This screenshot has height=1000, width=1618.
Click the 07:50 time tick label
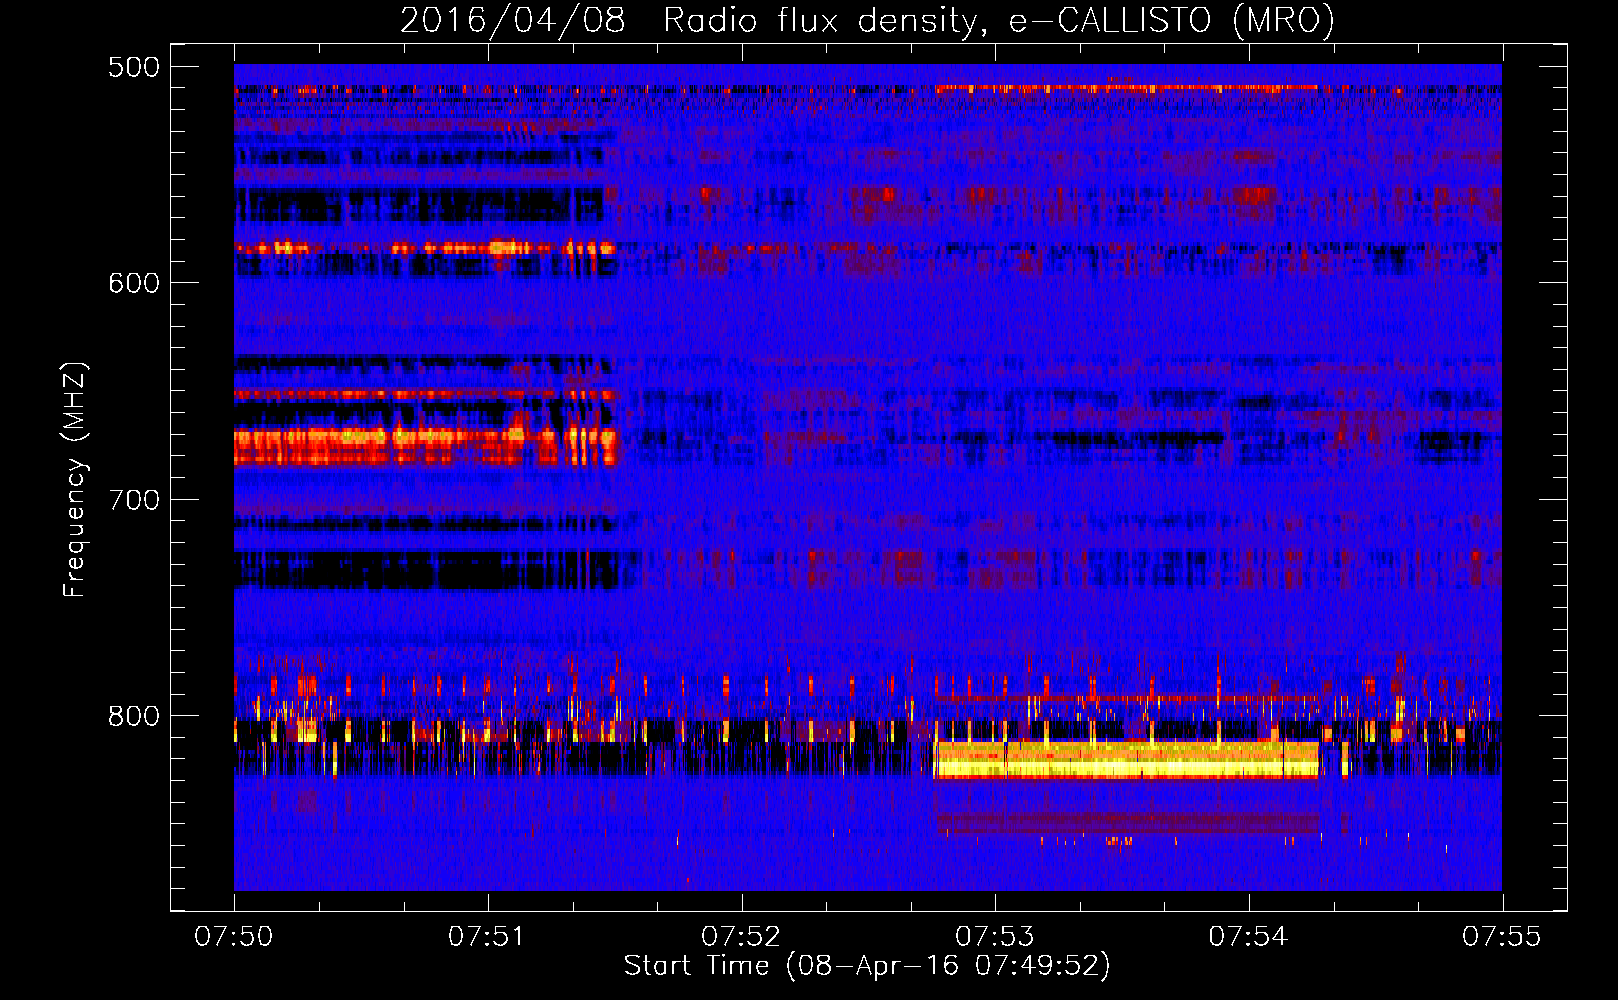click(234, 936)
